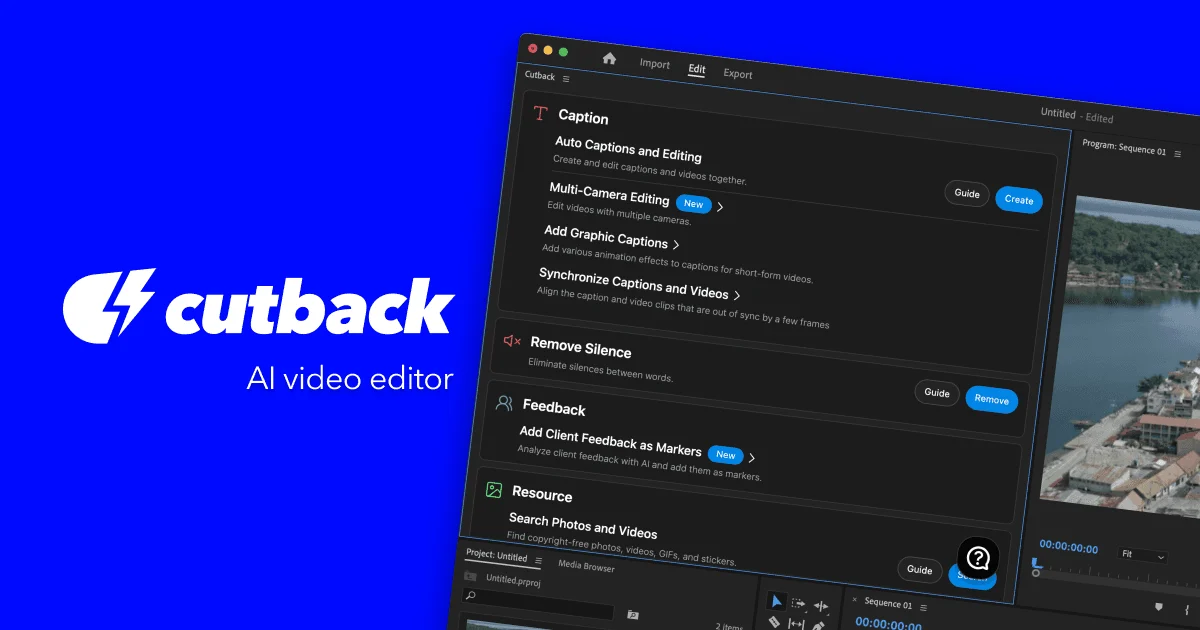The height and width of the screenshot is (630, 1200).
Task: Click the Feedback people icon
Action: (504, 403)
